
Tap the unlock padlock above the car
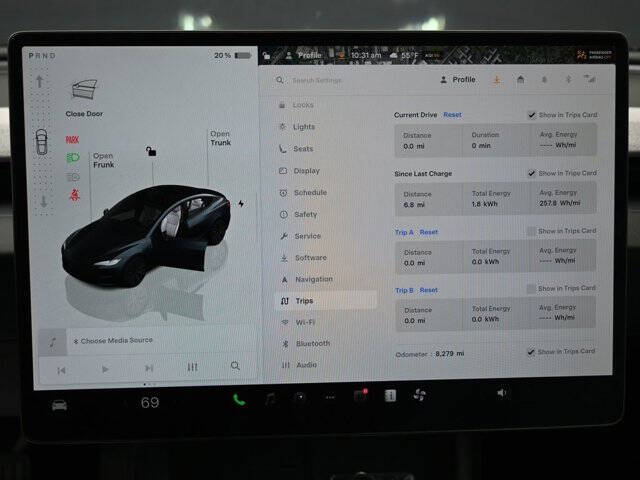point(151,151)
